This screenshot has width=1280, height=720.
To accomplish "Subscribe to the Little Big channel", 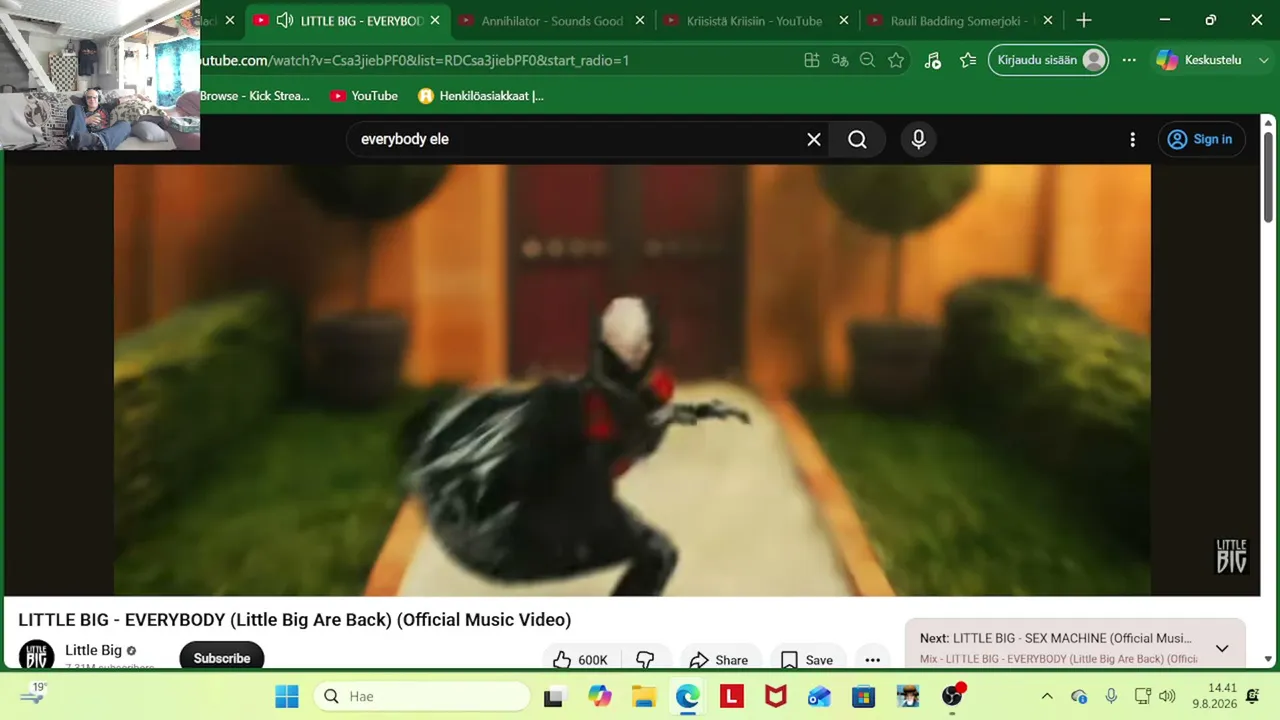I will point(222,658).
